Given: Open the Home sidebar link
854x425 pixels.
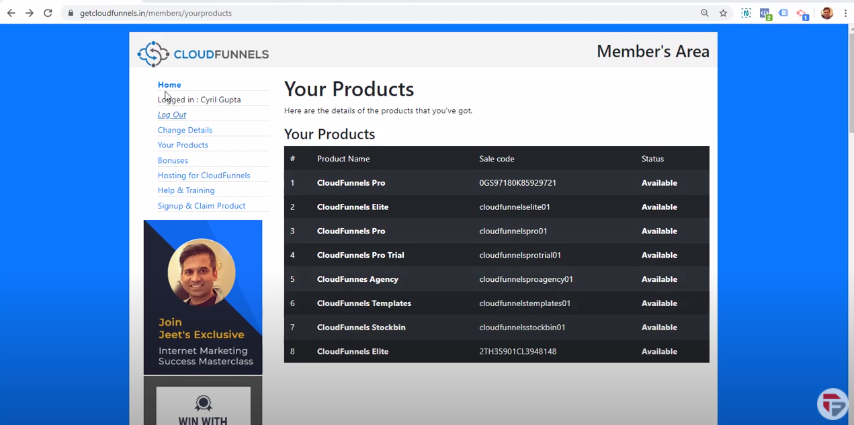Looking at the screenshot, I should tap(169, 85).
